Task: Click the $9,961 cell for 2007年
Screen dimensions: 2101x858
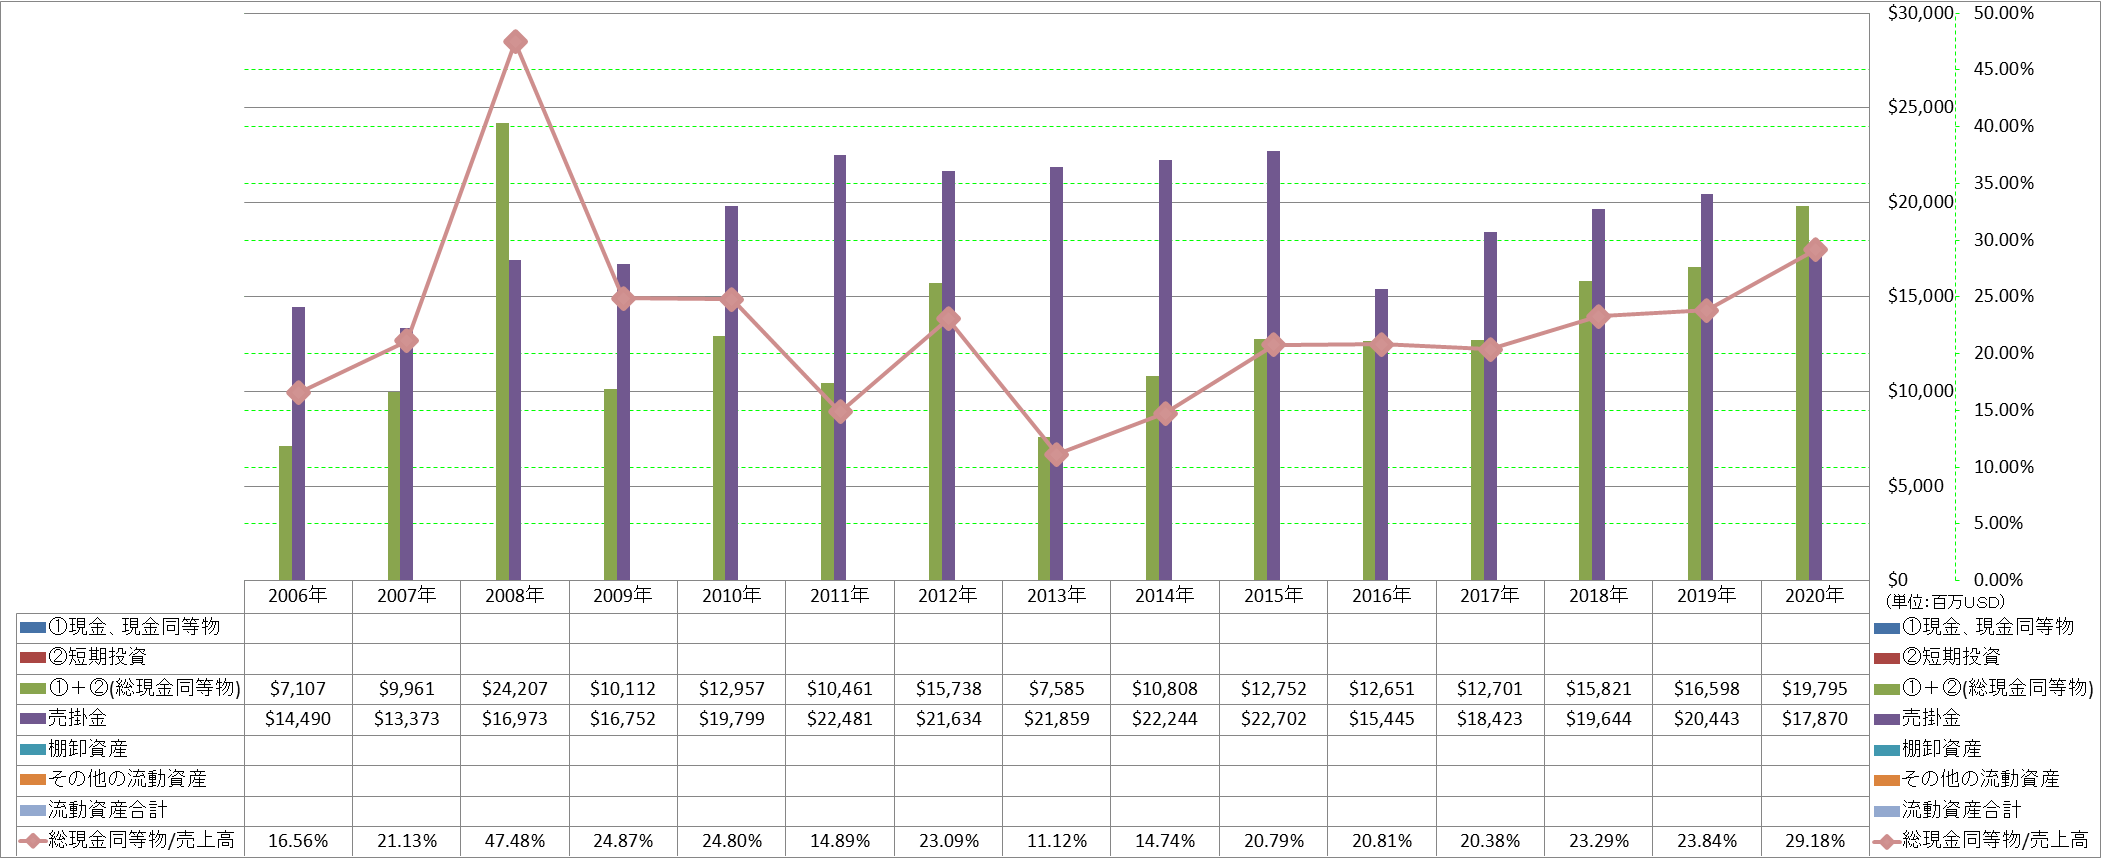Action: tap(407, 689)
